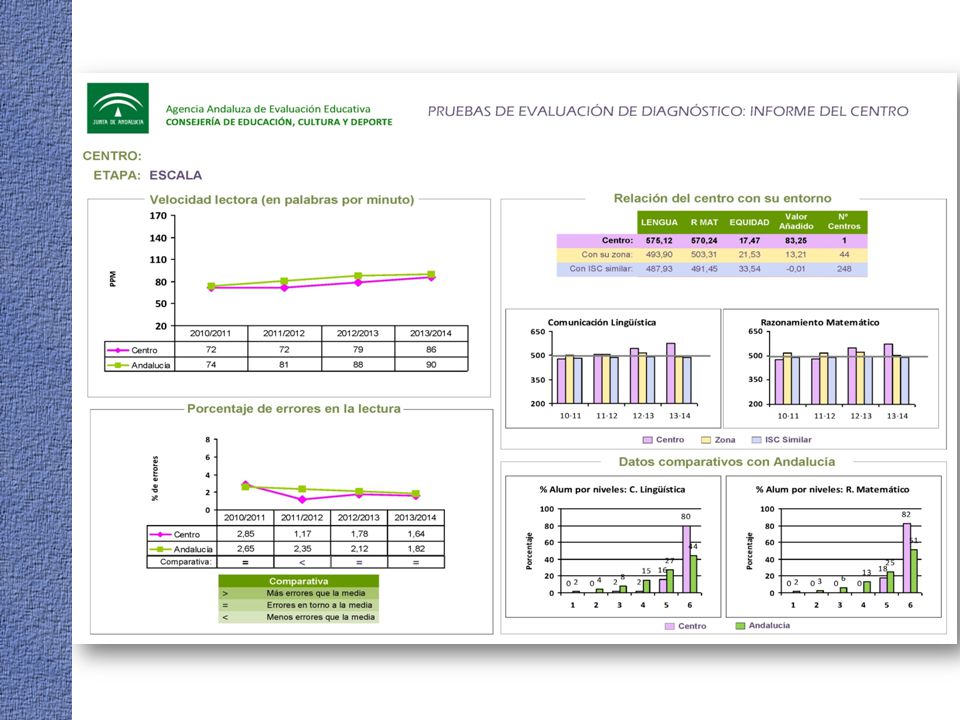Click the yellow Zona legend swatch

point(706,440)
